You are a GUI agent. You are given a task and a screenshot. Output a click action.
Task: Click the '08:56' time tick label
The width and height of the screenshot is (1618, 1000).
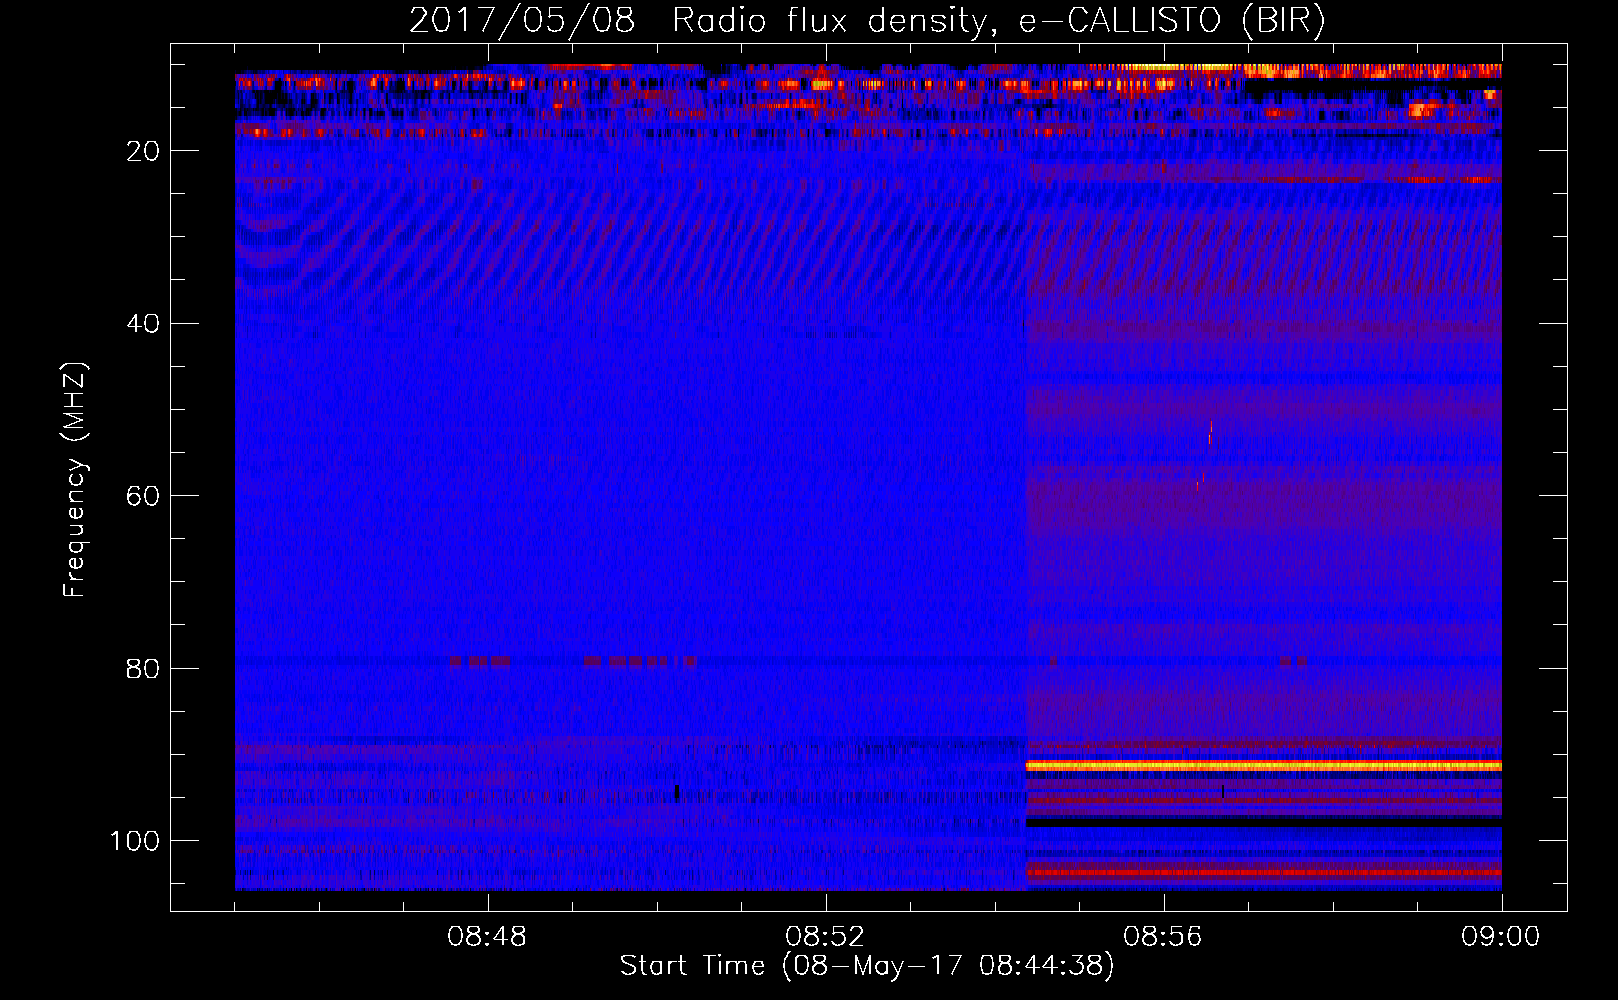point(1163,937)
